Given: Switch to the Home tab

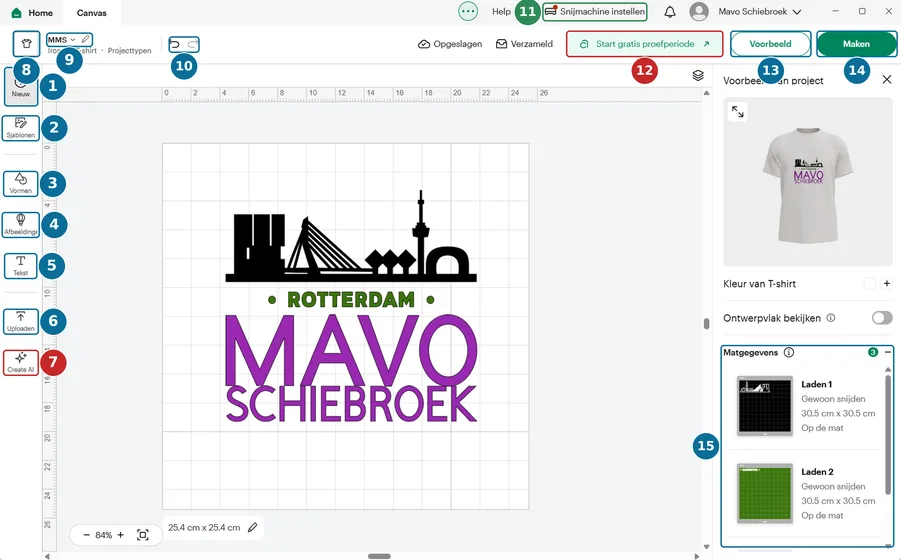Looking at the screenshot, I should coord(32,12).
